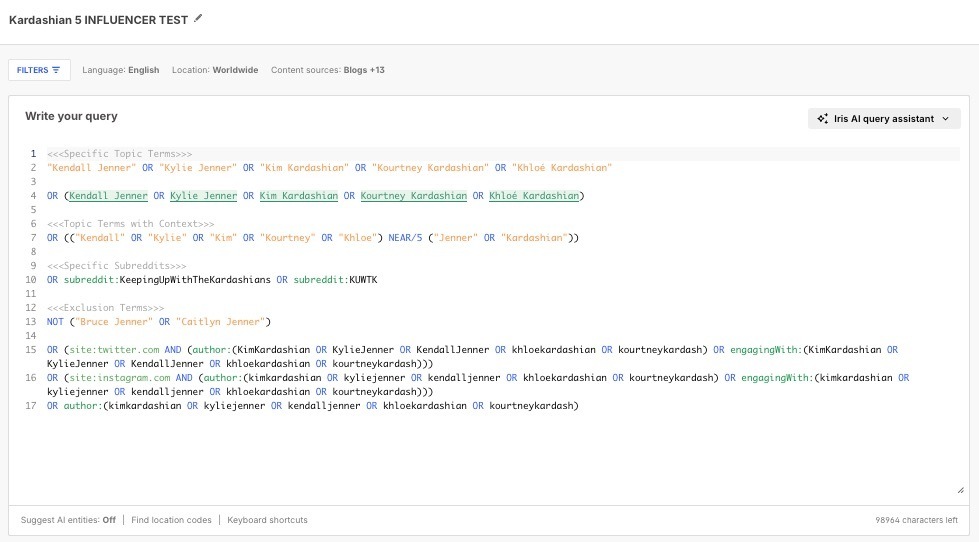Click the subreddit:KUWTK term

(x=335, y=280)
